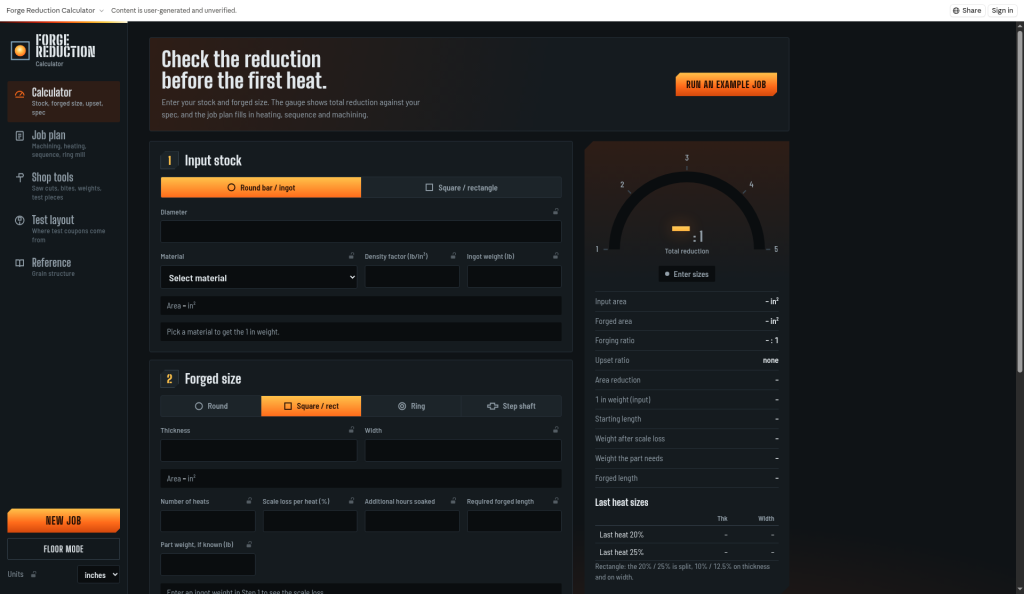Focus the Ingot weight input
This screenshot has height=594, width=1024.
514,276
